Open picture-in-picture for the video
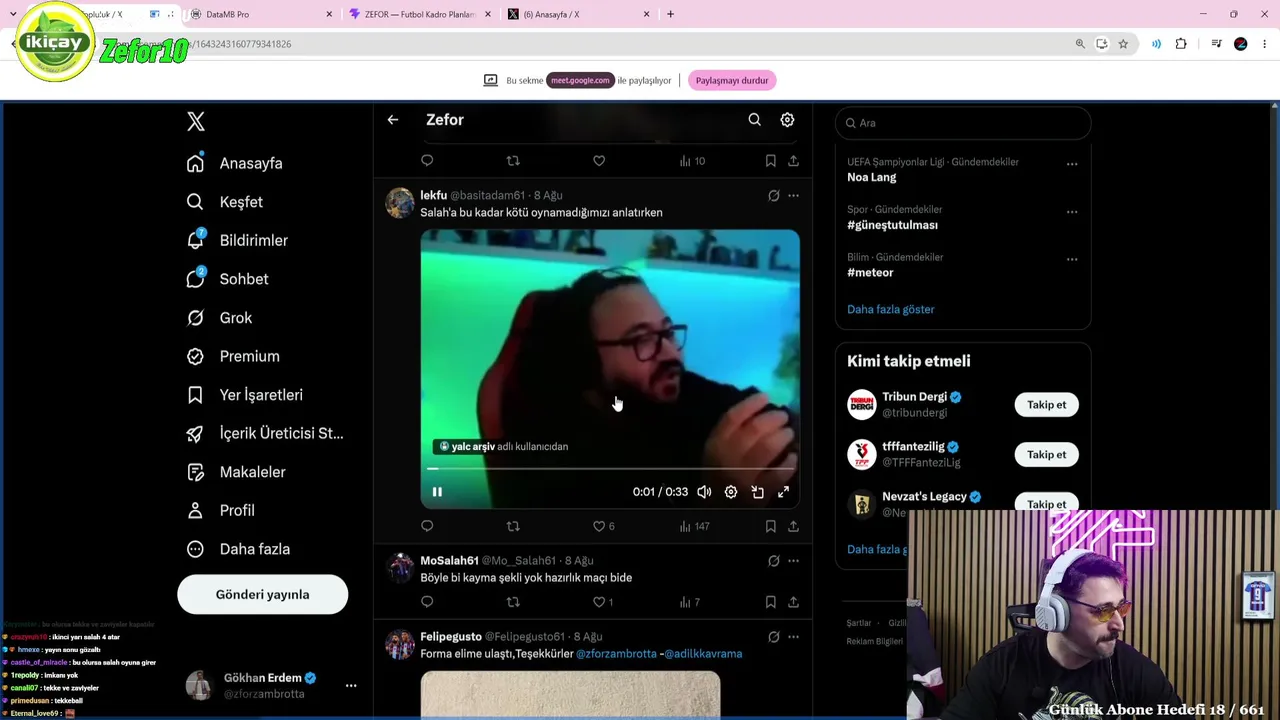This screenshot has height=720, width=1280. 758,492
